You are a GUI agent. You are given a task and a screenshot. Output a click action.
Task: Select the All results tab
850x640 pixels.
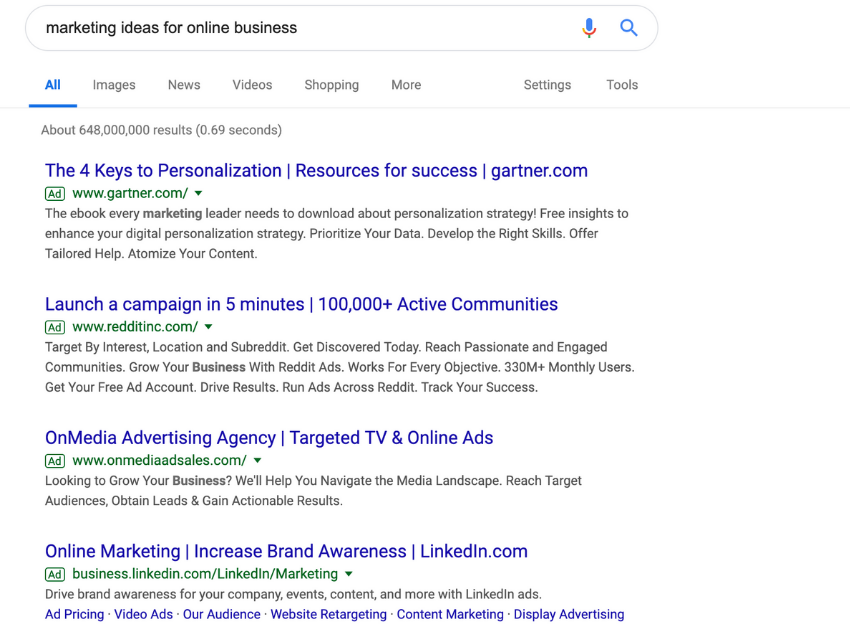point(53,85)
